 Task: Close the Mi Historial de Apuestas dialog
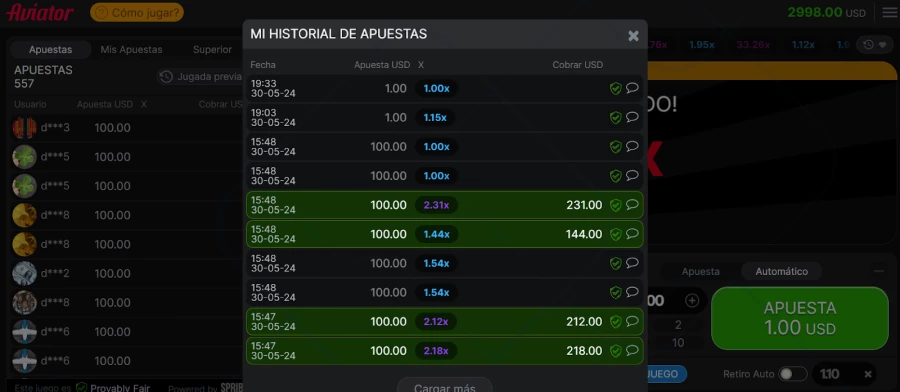click(x=633, y=36)
